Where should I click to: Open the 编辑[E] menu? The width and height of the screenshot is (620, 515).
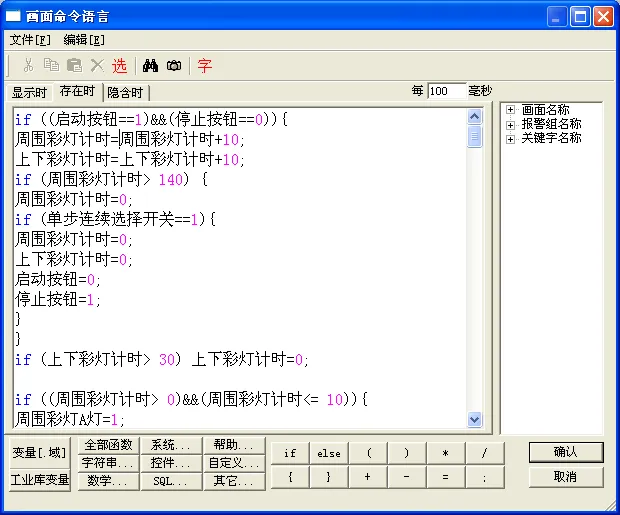pyautogui.click(x=84, y=40)
